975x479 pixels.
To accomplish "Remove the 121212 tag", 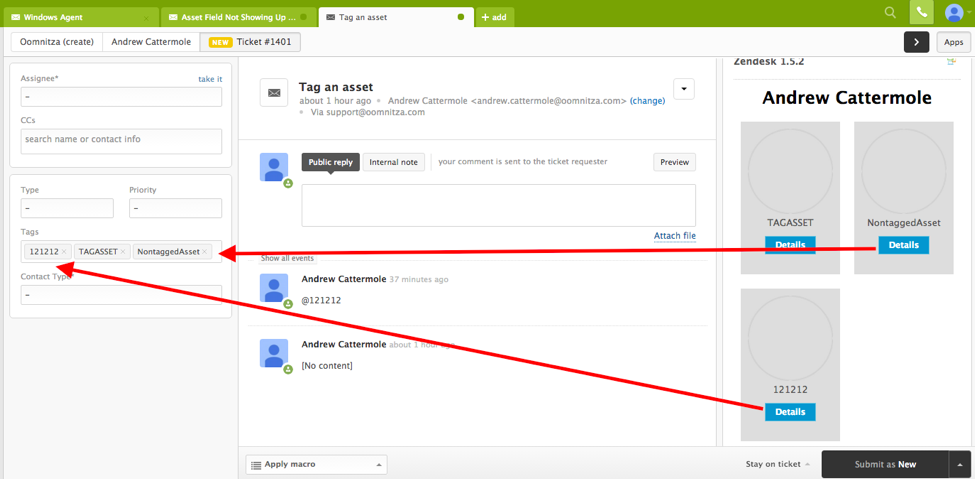I will coord(64,252).
